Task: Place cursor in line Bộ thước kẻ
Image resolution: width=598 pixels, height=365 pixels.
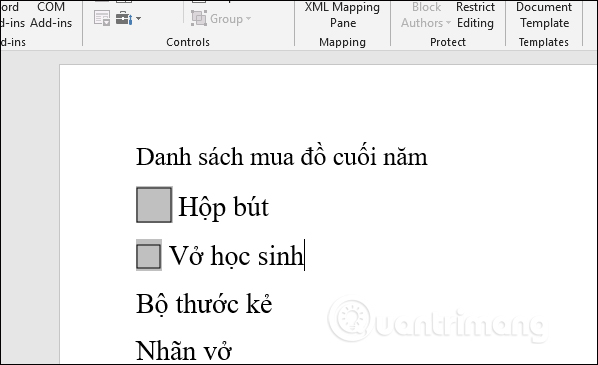Action: tap(204, 304)
